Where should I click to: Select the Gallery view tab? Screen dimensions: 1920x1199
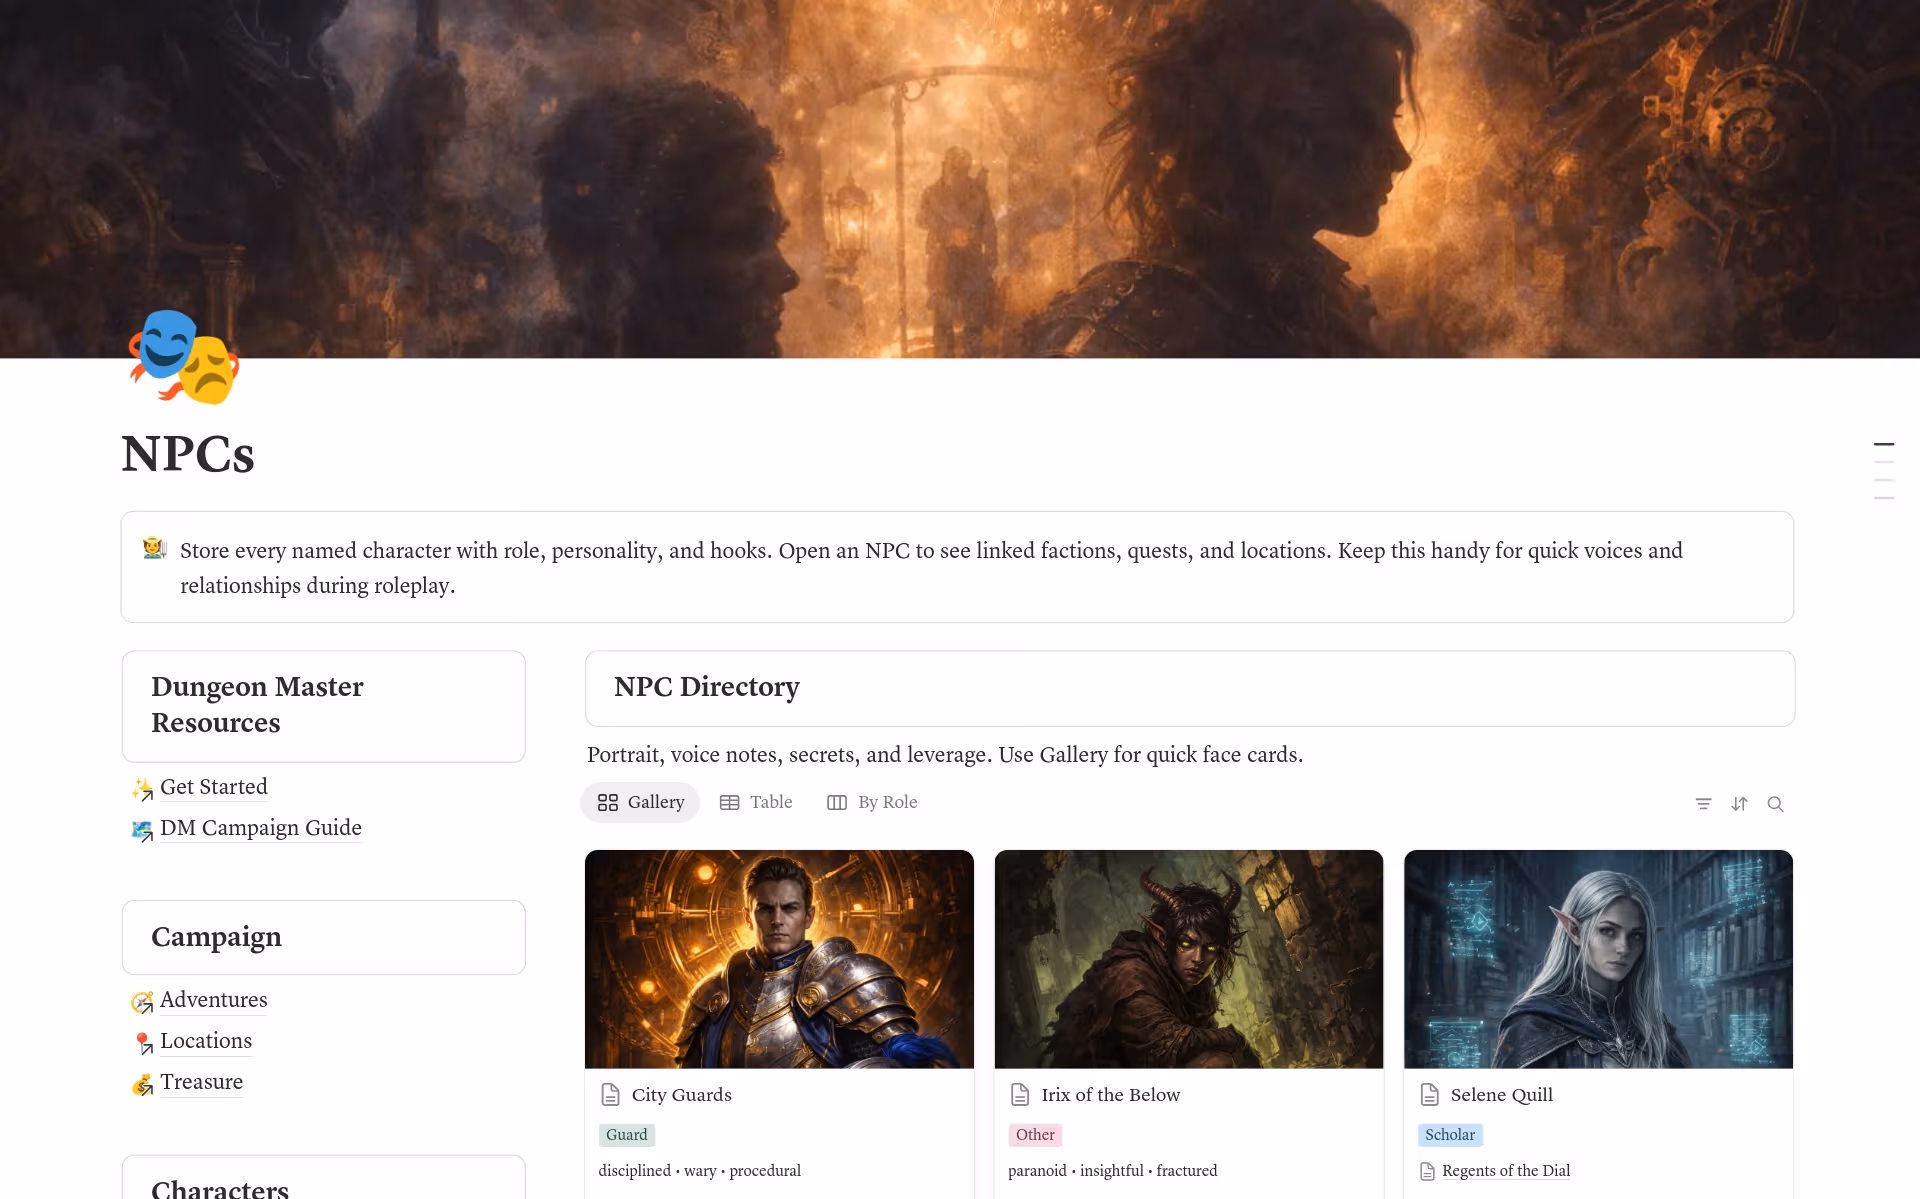tap(640, 802)
